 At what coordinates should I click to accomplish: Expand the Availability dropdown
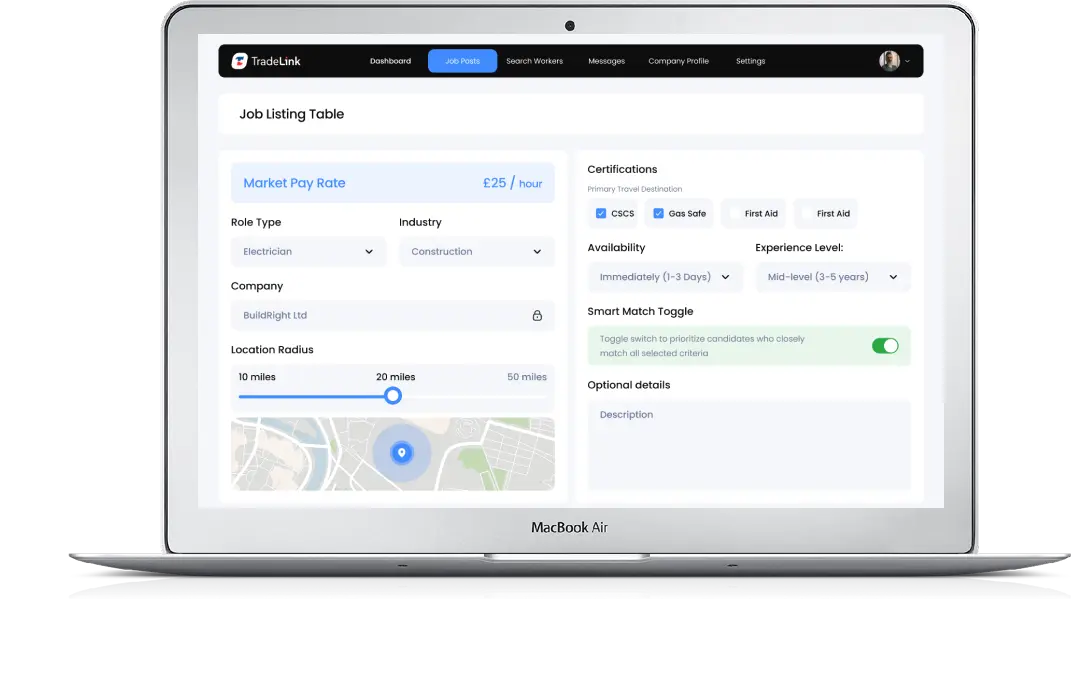[x=664, y=277]
